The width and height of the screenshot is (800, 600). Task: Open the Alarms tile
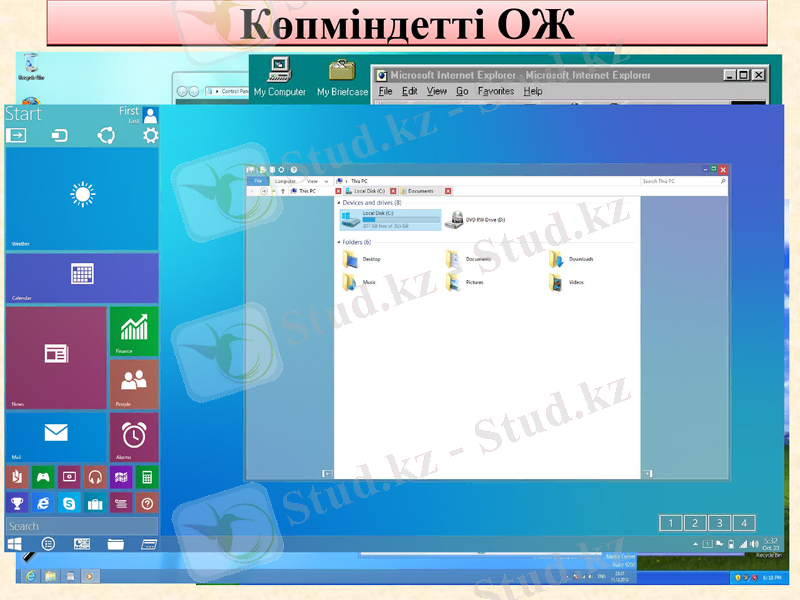(133, 436)
